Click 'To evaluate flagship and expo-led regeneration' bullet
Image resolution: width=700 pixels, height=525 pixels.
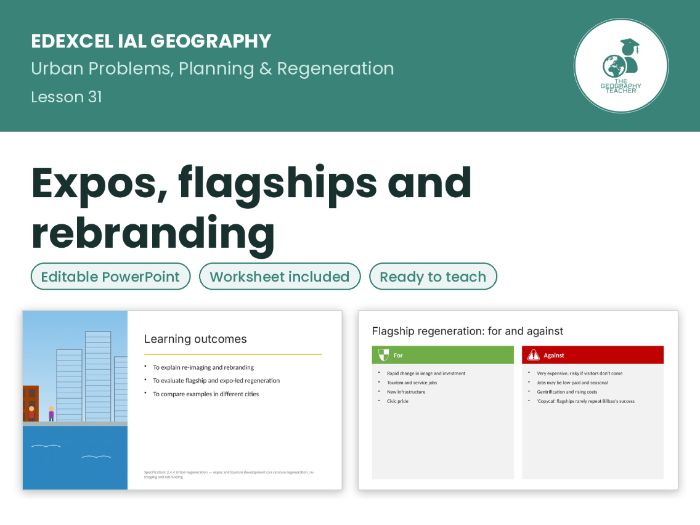[217, 381]
